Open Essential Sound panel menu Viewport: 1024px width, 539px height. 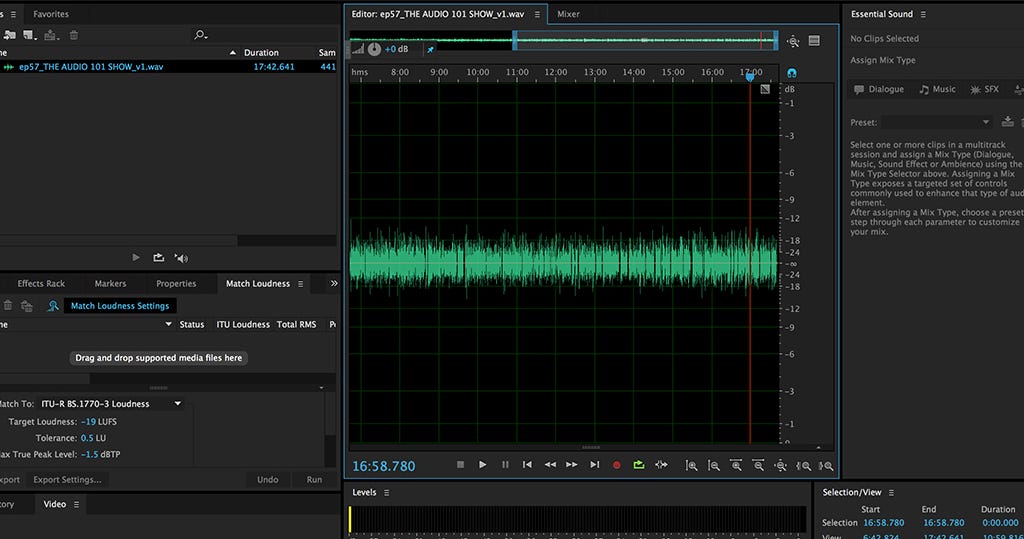[x=923, y=14]
